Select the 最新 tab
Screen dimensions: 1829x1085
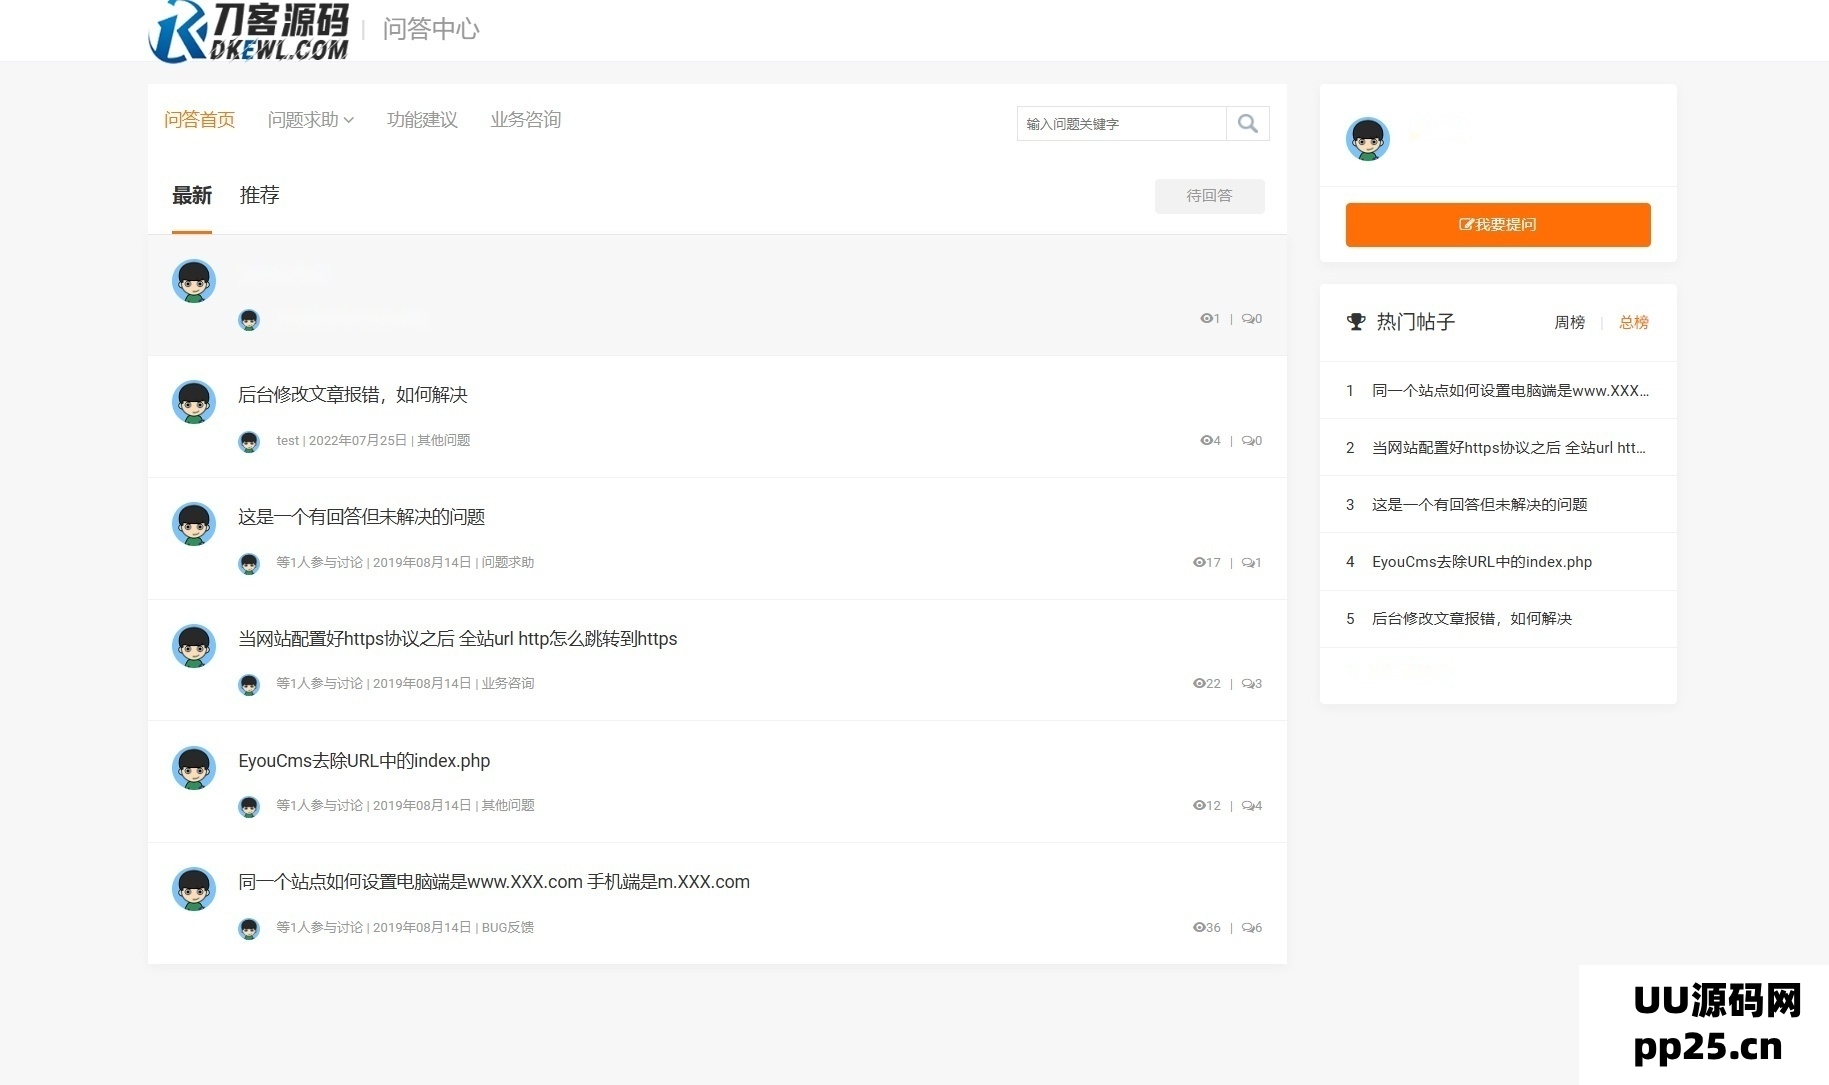(x=192, y=196)
